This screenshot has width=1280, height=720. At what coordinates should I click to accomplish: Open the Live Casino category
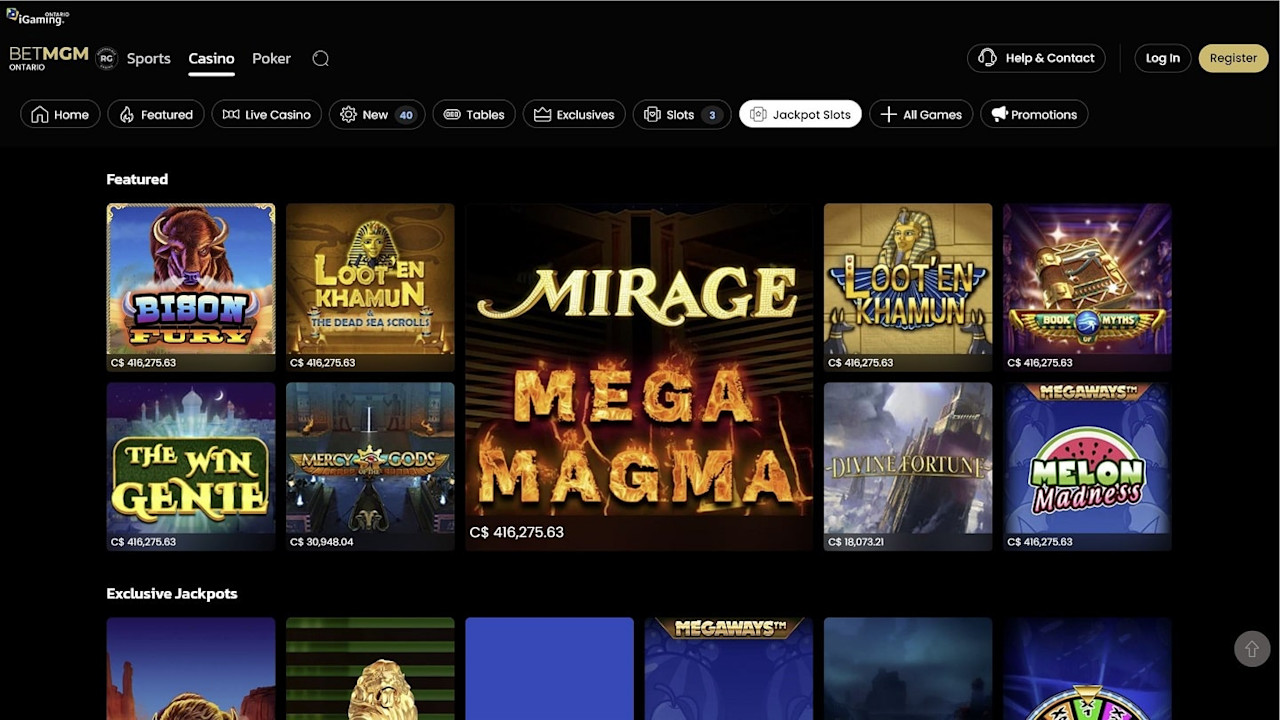(x=266, y=115)
